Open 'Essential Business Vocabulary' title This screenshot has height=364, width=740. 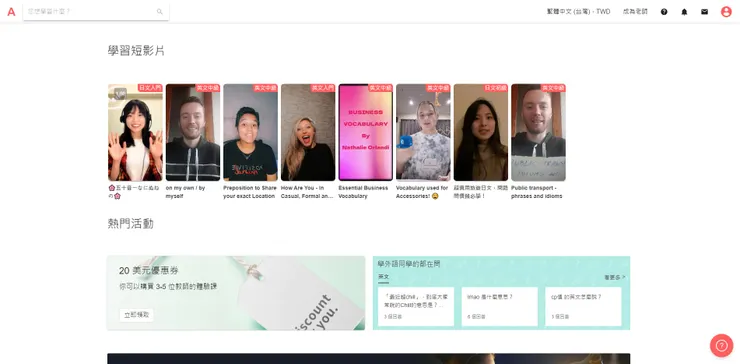coord(363,192)
